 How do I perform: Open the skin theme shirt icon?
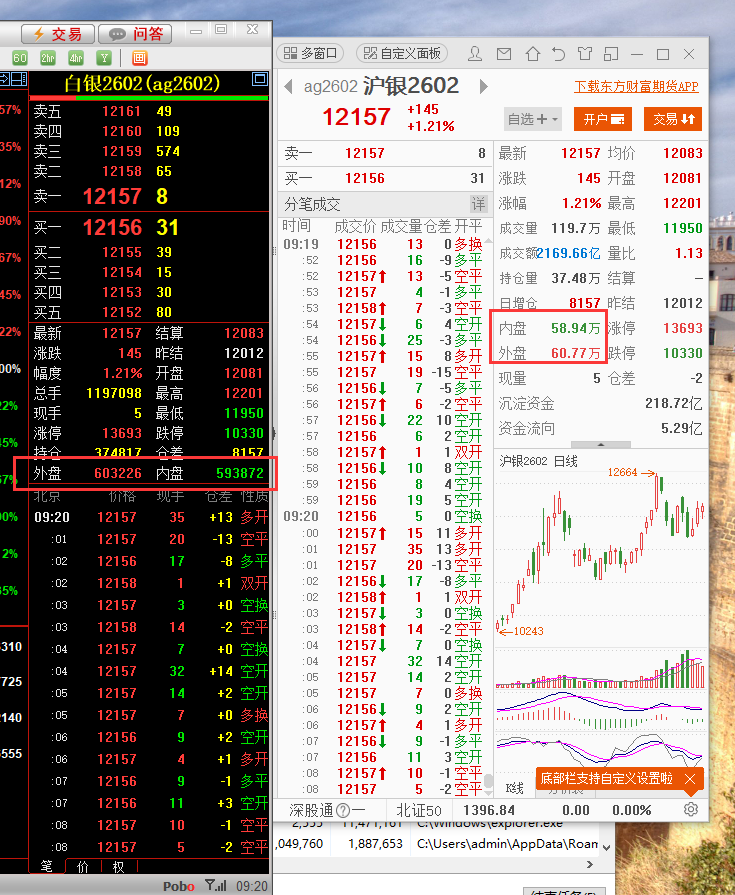(584, 53)
